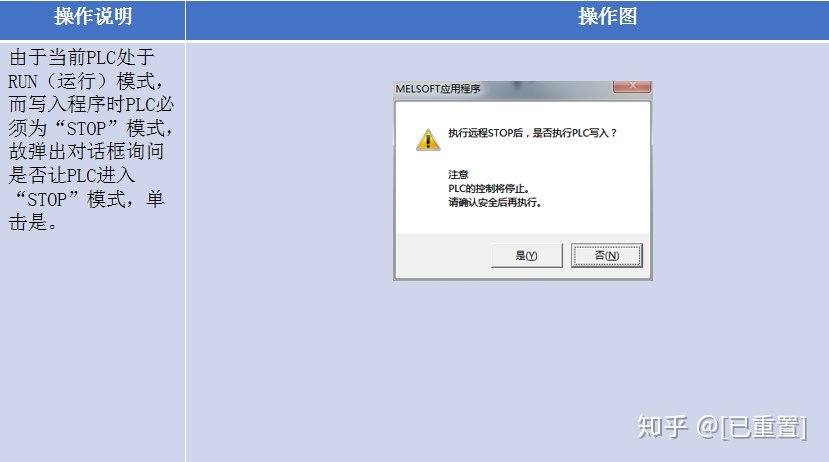Image resolution: width=829 pixels, height=462 pixels.
Task: Select the 操作图 column header
Action: tap(607, 17)
